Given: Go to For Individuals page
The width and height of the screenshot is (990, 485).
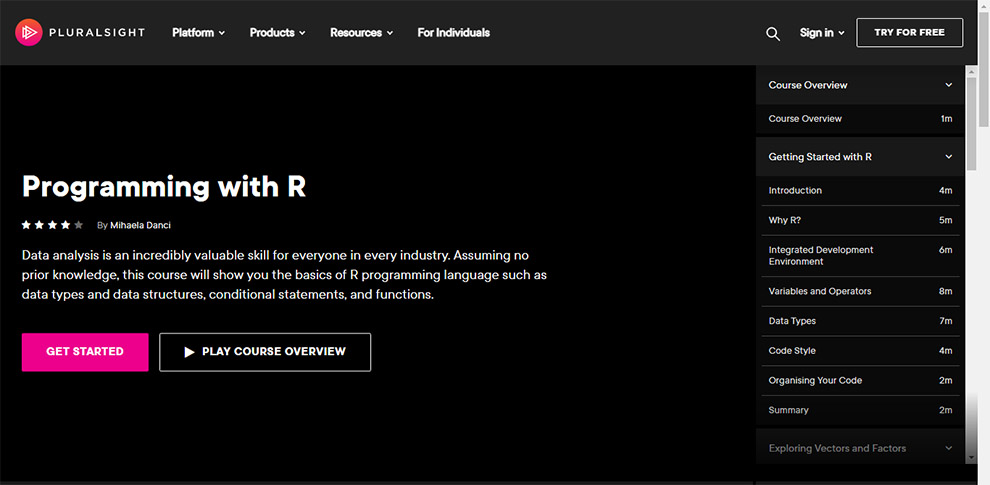Looking at the screenshot, I should click(453, 33).
